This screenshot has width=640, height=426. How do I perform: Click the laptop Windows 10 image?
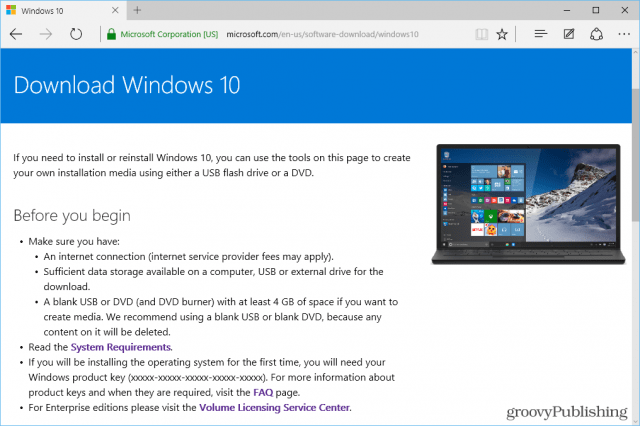528,204
